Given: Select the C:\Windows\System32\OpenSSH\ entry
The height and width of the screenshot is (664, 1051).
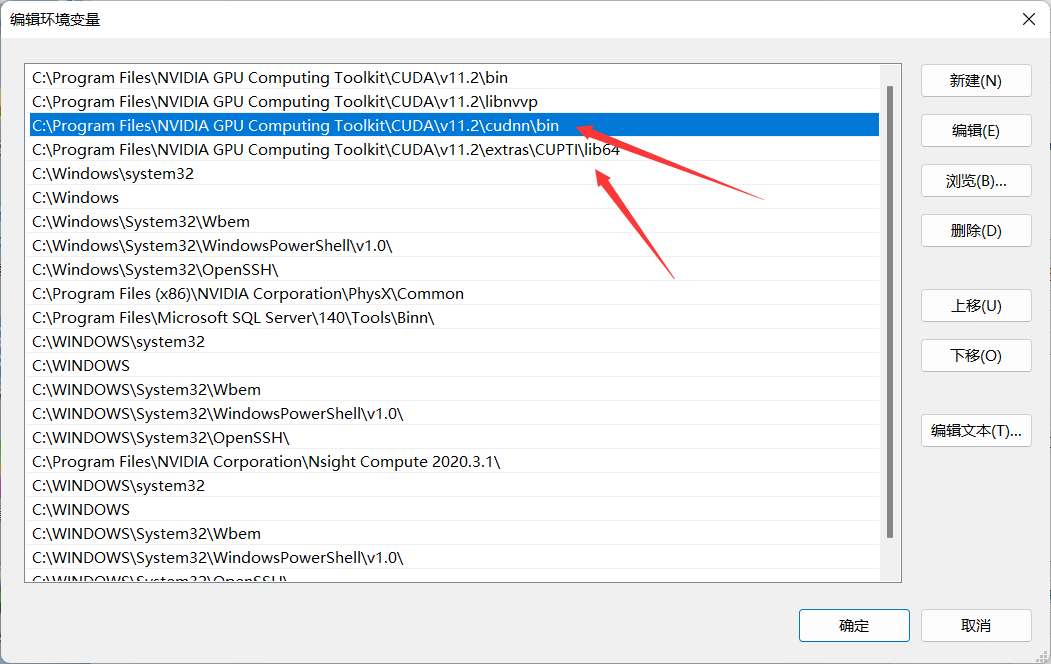Looking at the screenshot, I should [454, 270].
